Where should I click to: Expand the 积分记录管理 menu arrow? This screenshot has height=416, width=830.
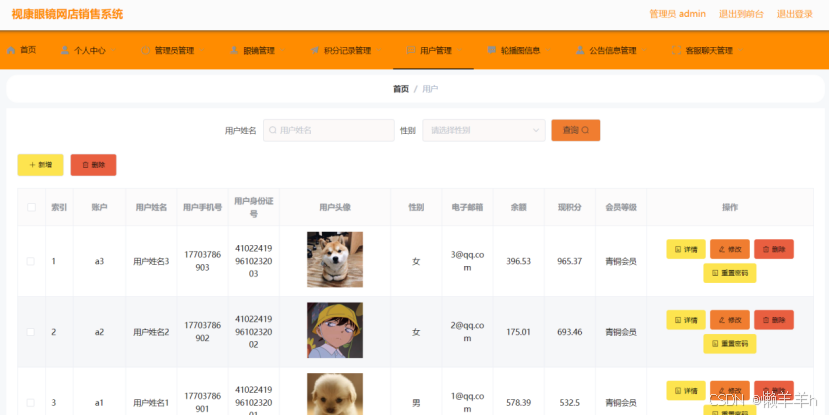pyautogui.click(x=378, y=50)
